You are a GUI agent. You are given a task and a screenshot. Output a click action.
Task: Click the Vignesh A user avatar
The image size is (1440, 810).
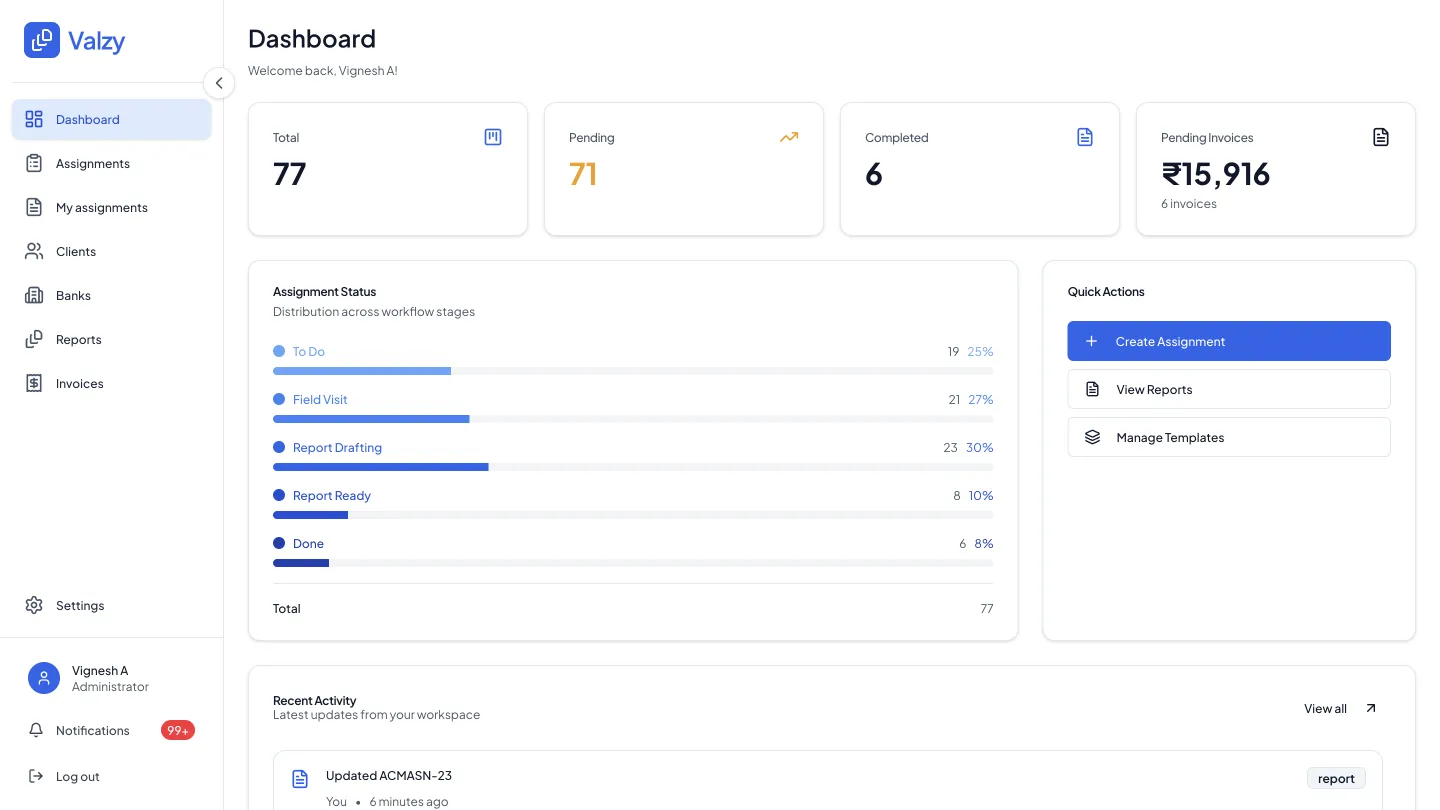click(x=44, y=678)
